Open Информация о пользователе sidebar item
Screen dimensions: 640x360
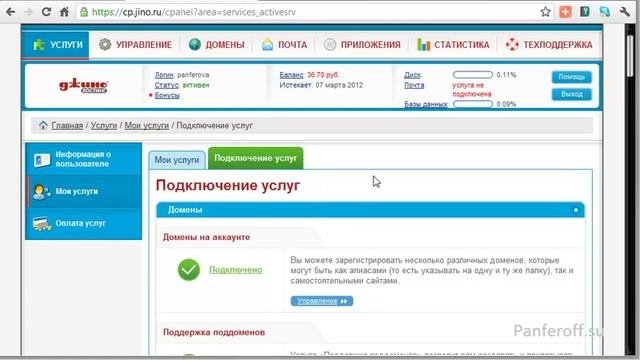pos(84,159)
